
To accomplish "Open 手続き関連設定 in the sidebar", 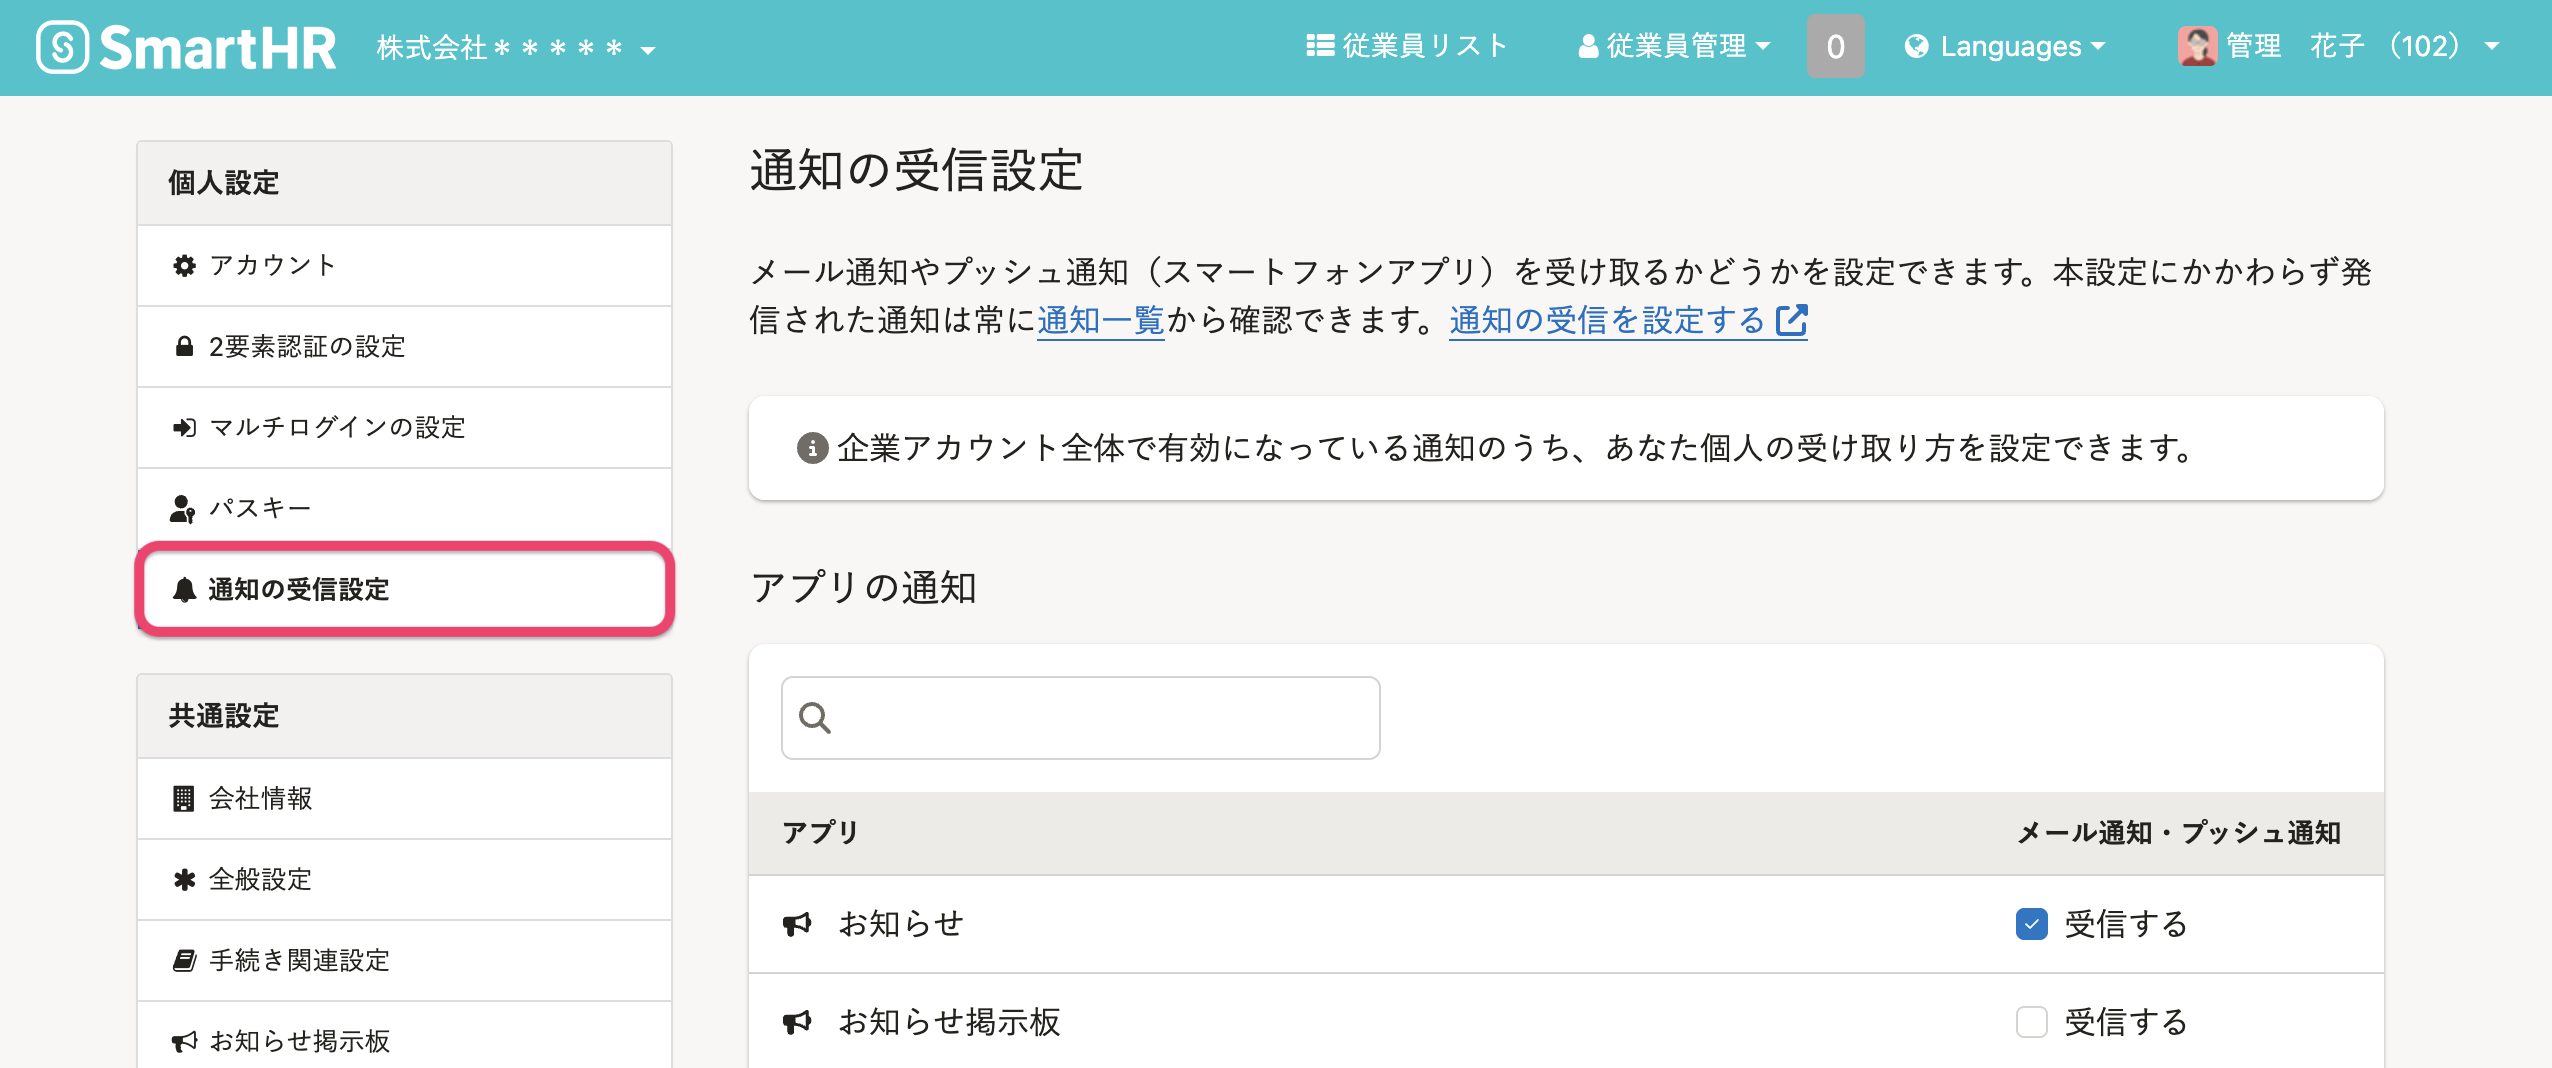I will [299, 960].
